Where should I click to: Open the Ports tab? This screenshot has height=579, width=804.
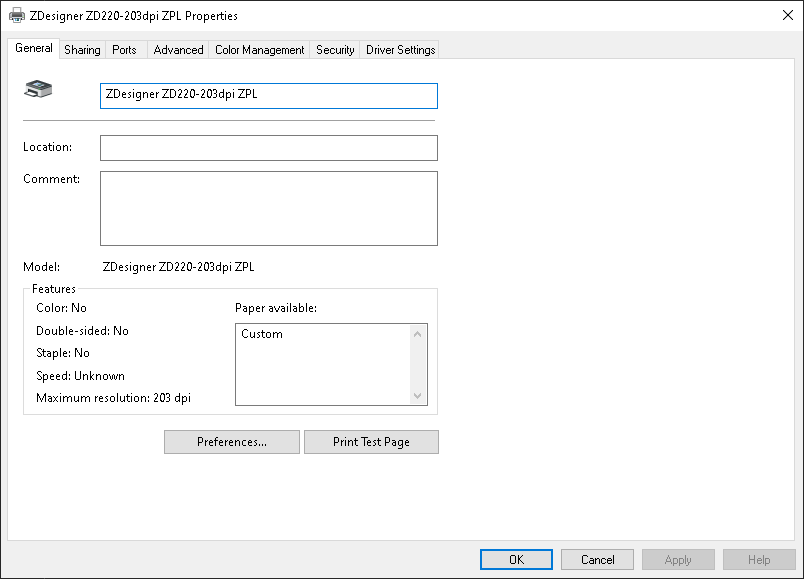125,49
